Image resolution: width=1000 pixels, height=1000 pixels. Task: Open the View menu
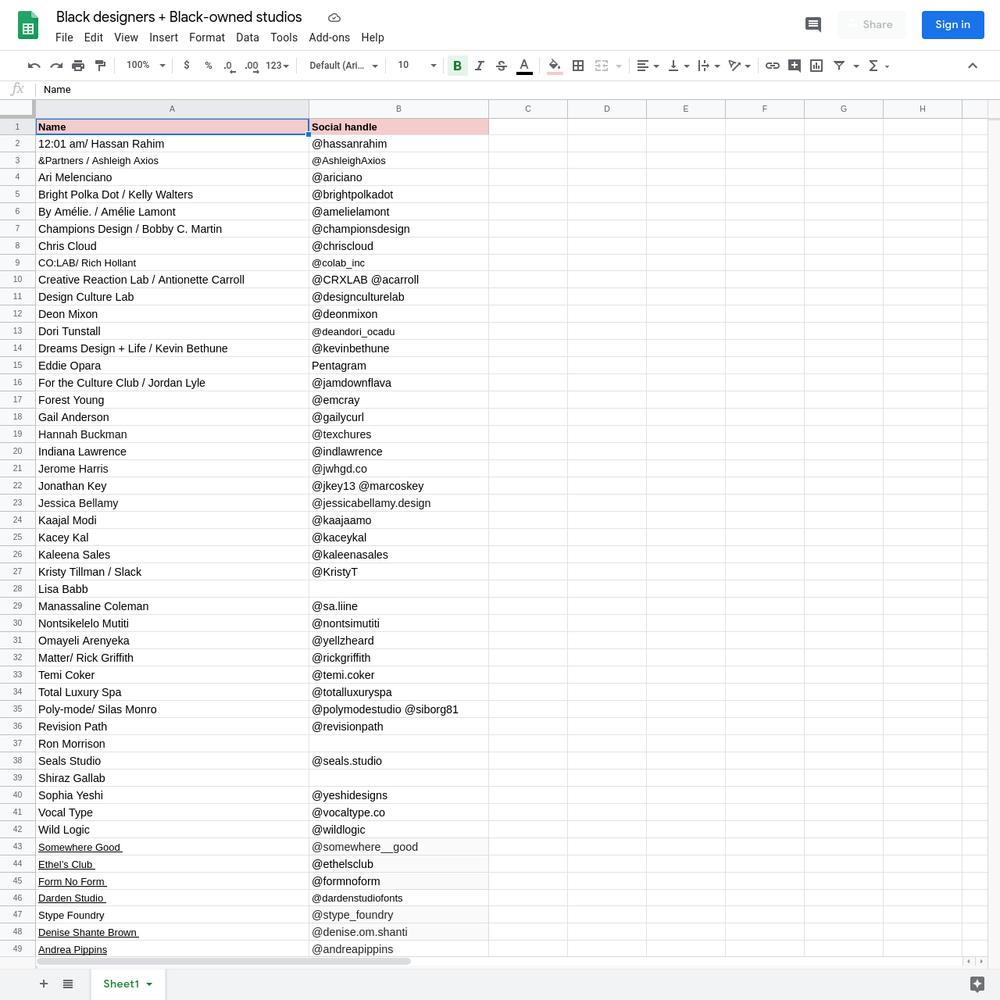coord(126,38)
